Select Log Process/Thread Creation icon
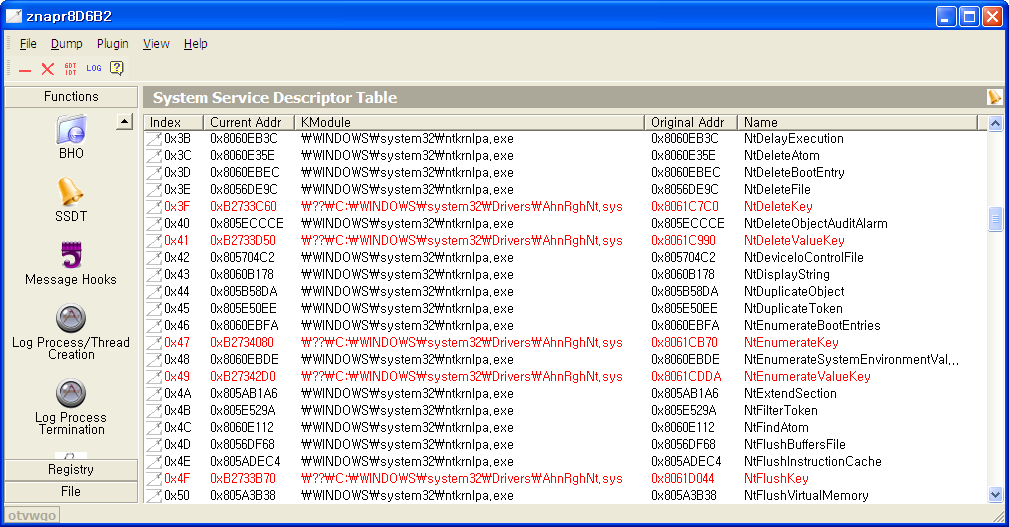1009x527 pixels. pos(71,319)
